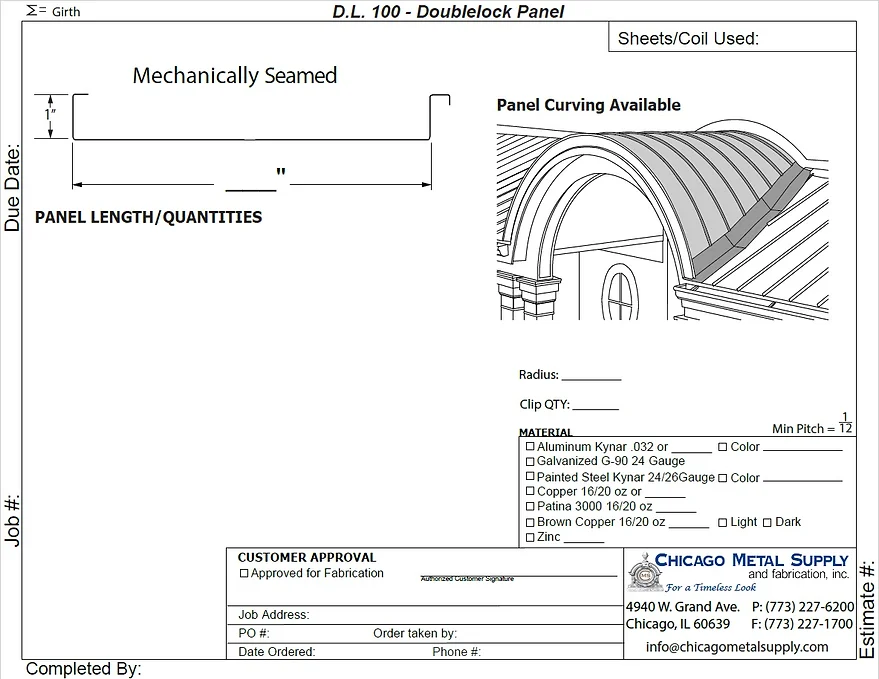Screen dimensions: 879x679
Task: Click the Estimate # label
Action: (867, 609)
